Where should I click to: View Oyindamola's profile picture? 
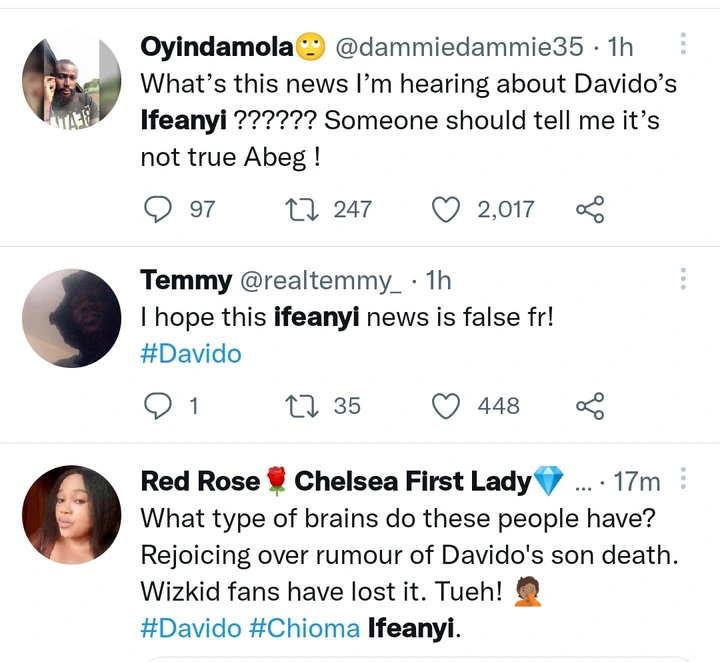[x=71, y=83]
